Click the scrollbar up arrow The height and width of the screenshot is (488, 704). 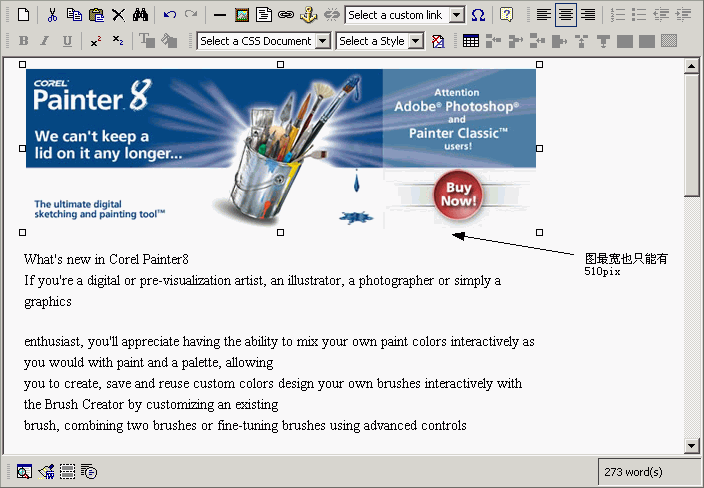pos(691,67)
